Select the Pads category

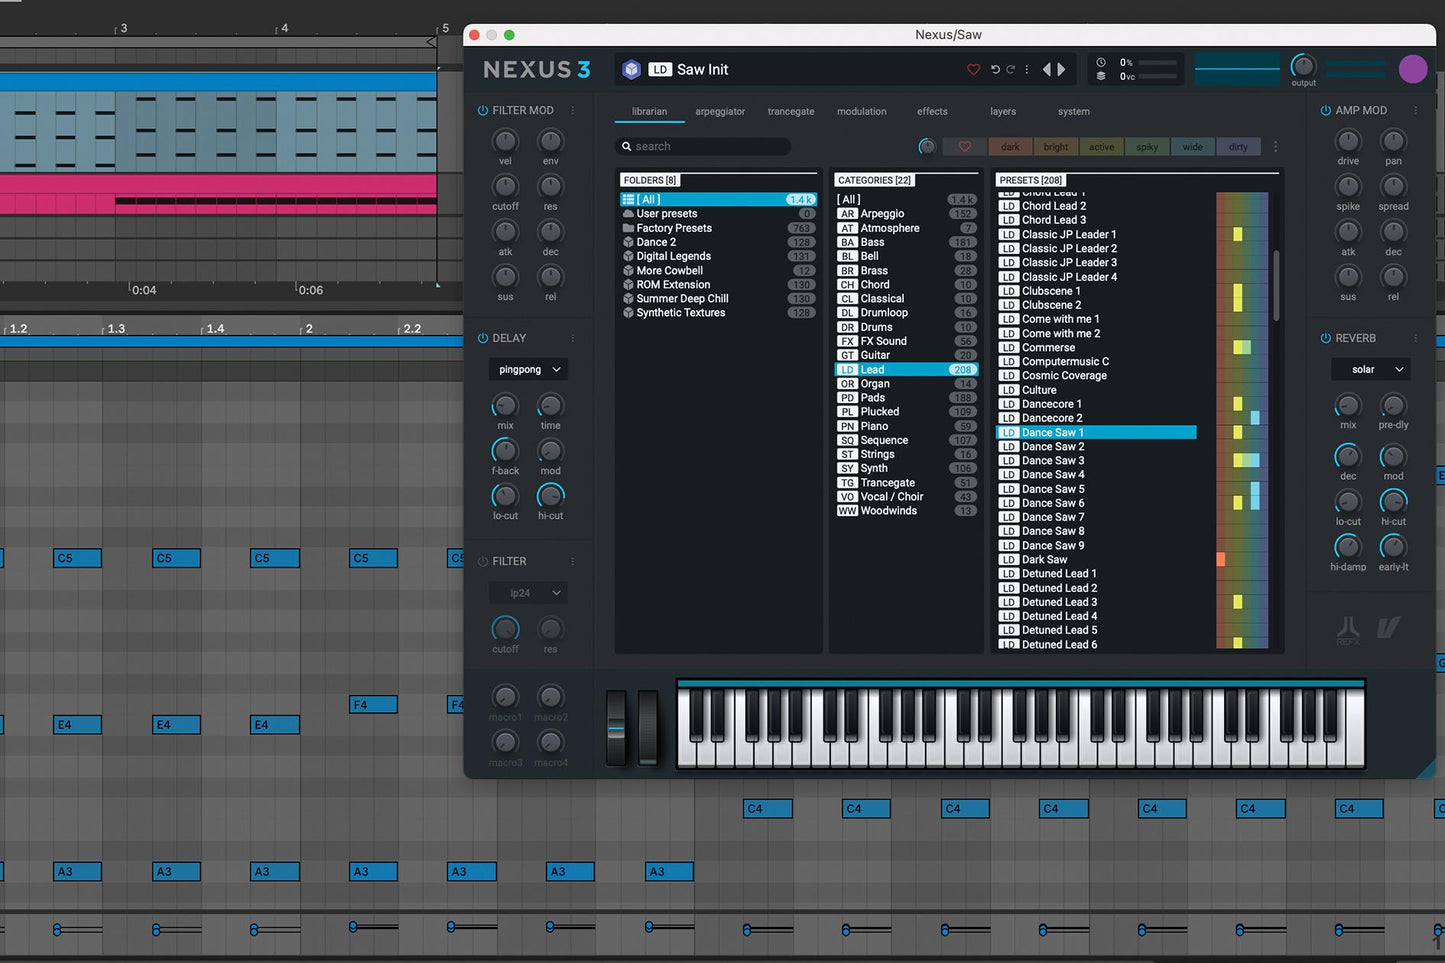(x=906, y=398)
